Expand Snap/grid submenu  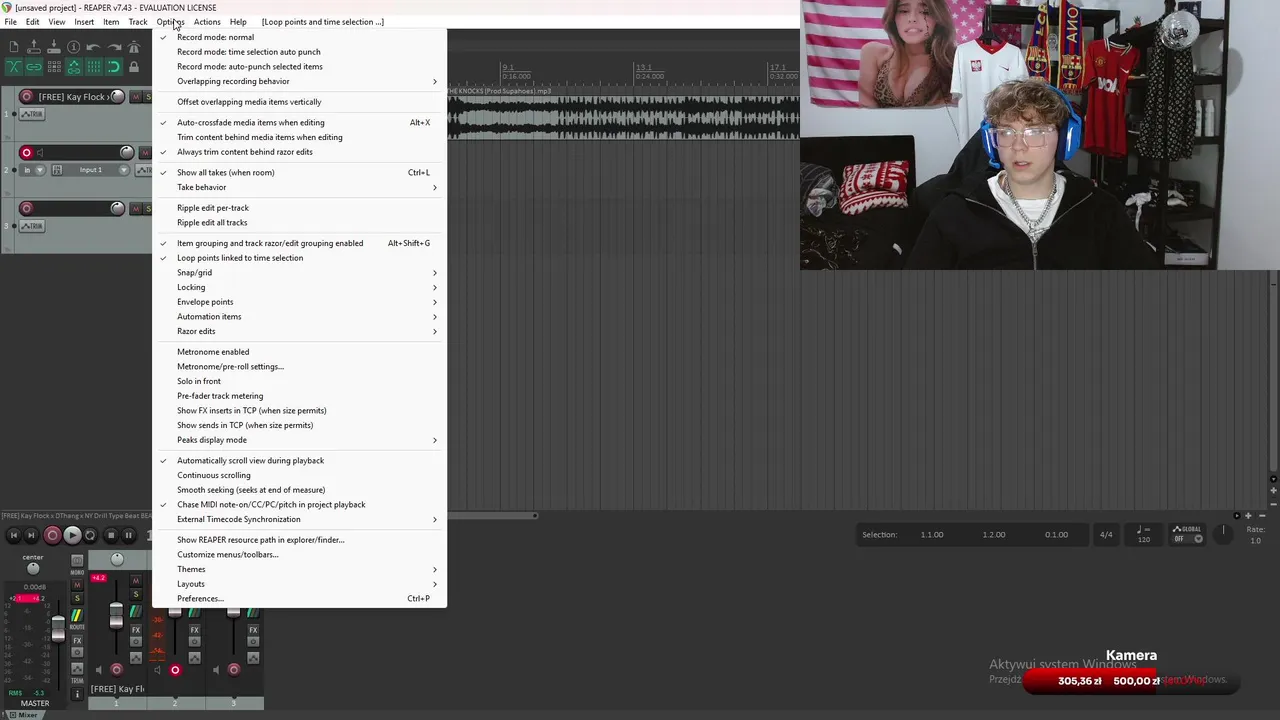(x=300, y=272)
